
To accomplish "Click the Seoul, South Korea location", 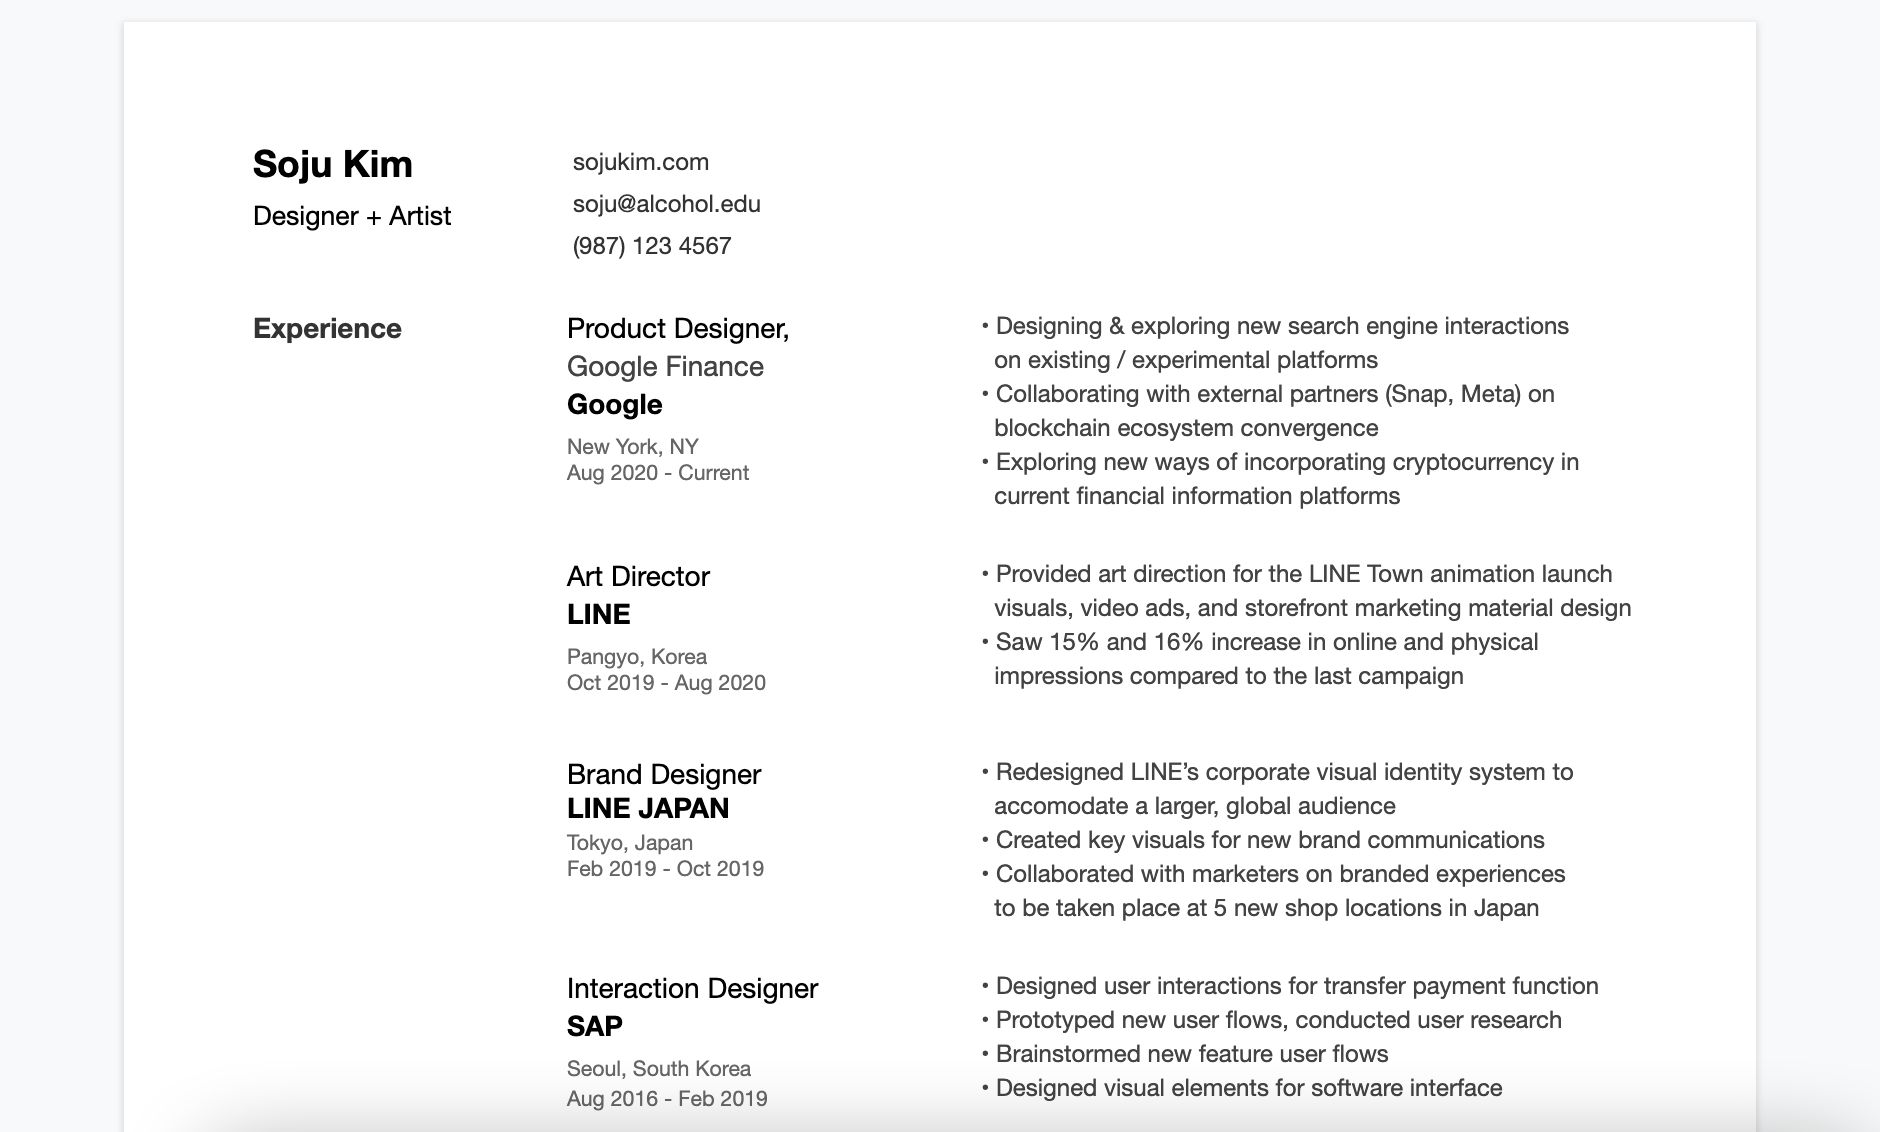I will tap(659, 1069).
